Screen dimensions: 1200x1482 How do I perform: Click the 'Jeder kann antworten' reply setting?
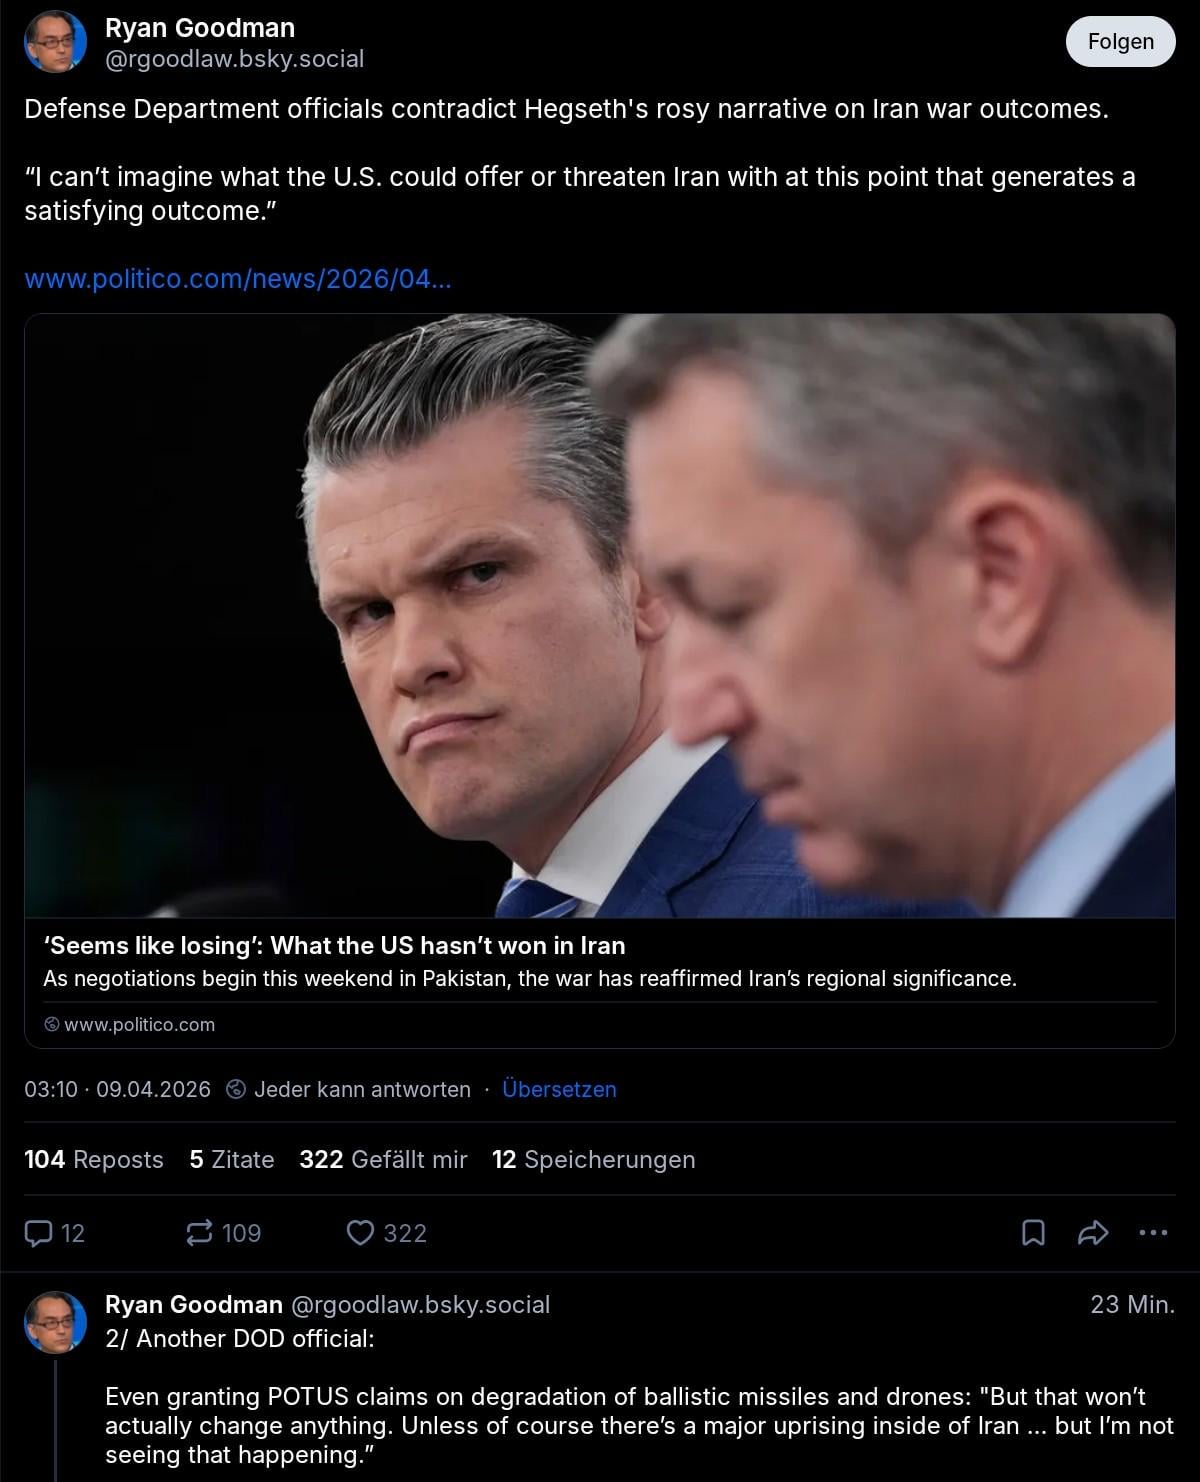[362, 1089]
